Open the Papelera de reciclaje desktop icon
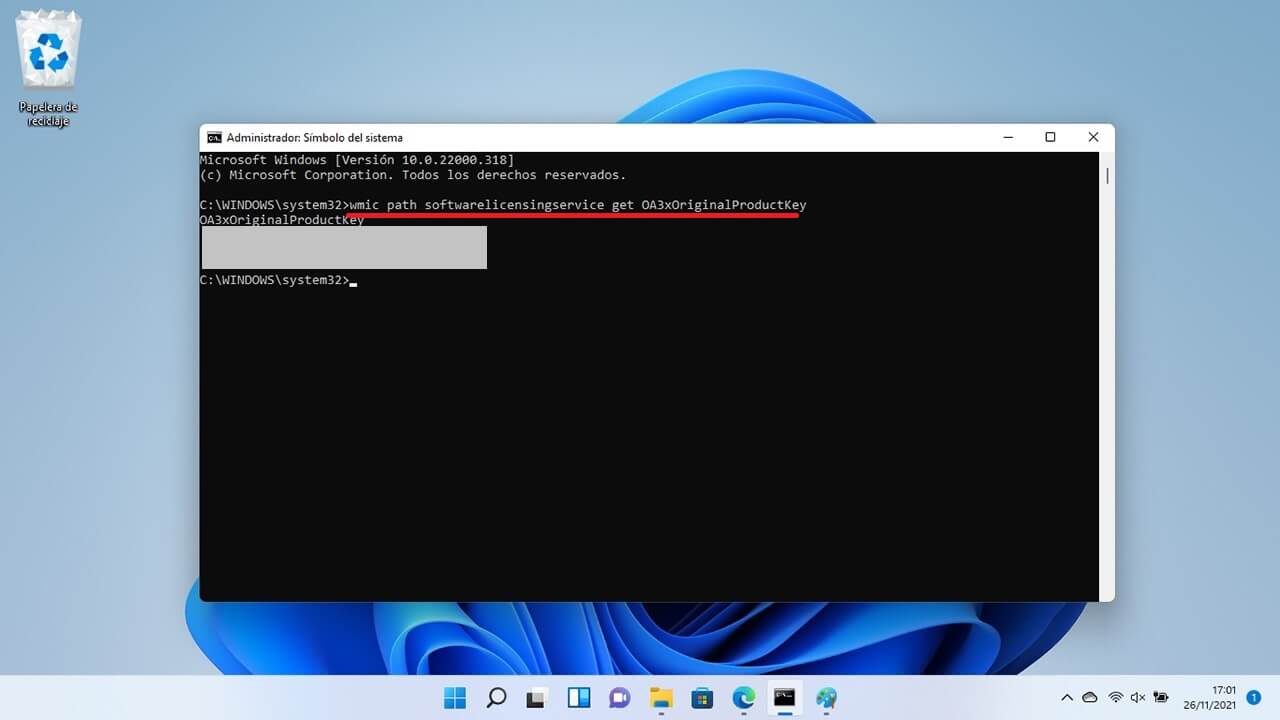Viewport: 1280px width, 720px height. pos(48,68)
